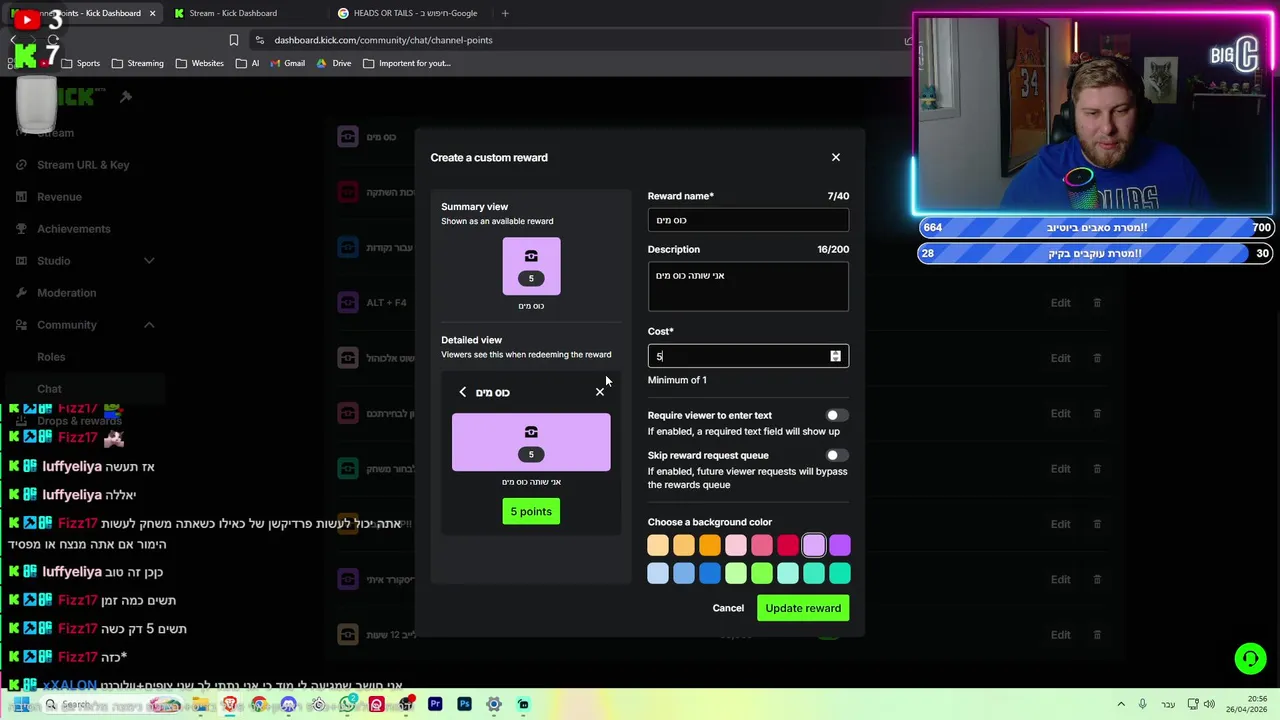Click the Cost input field
This screenshot has width=1280, height=720.
click(x=748, y=356)
